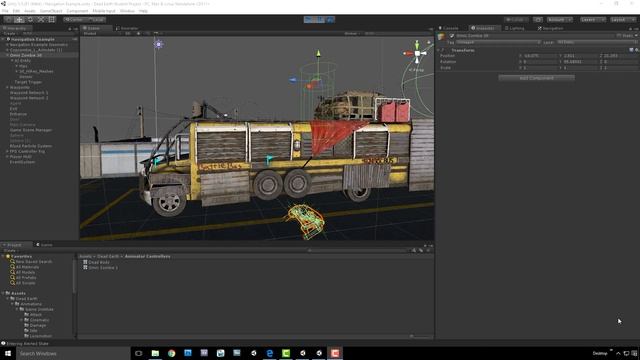
Task: Toggle Omni Zombie active checkbox in Inspector
Action: (452, 36)
